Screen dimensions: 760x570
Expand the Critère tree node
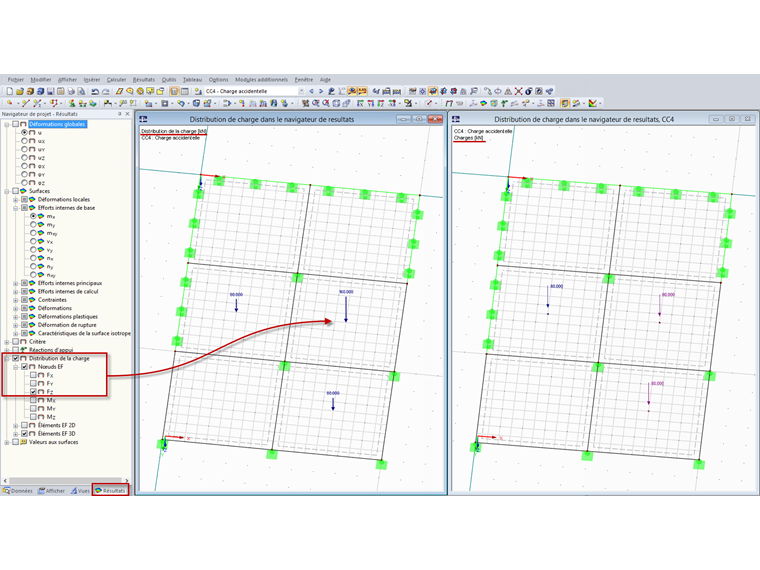[7, 342]
